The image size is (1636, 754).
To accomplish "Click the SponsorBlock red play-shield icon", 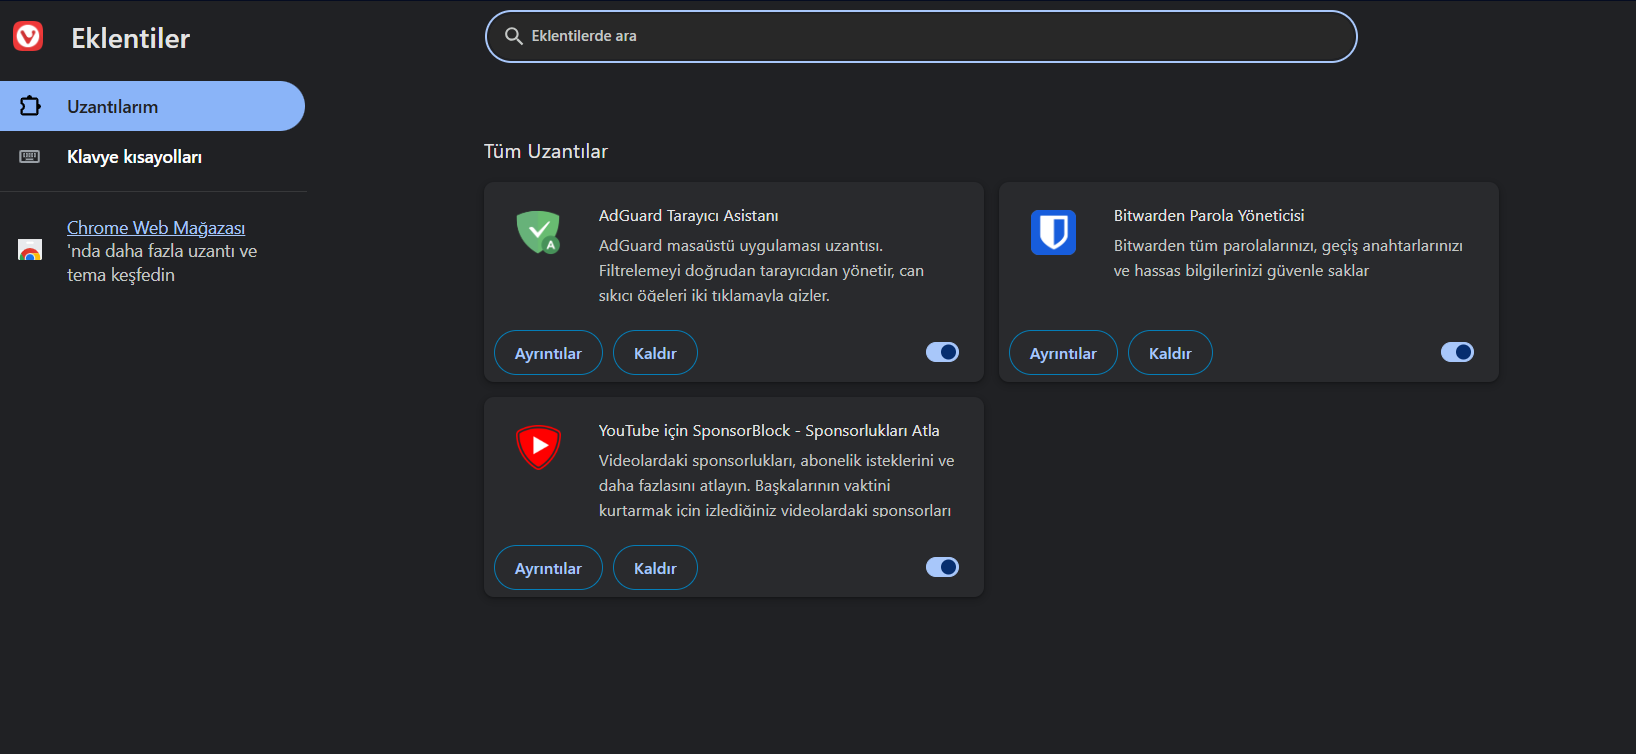I will (538, 447).
